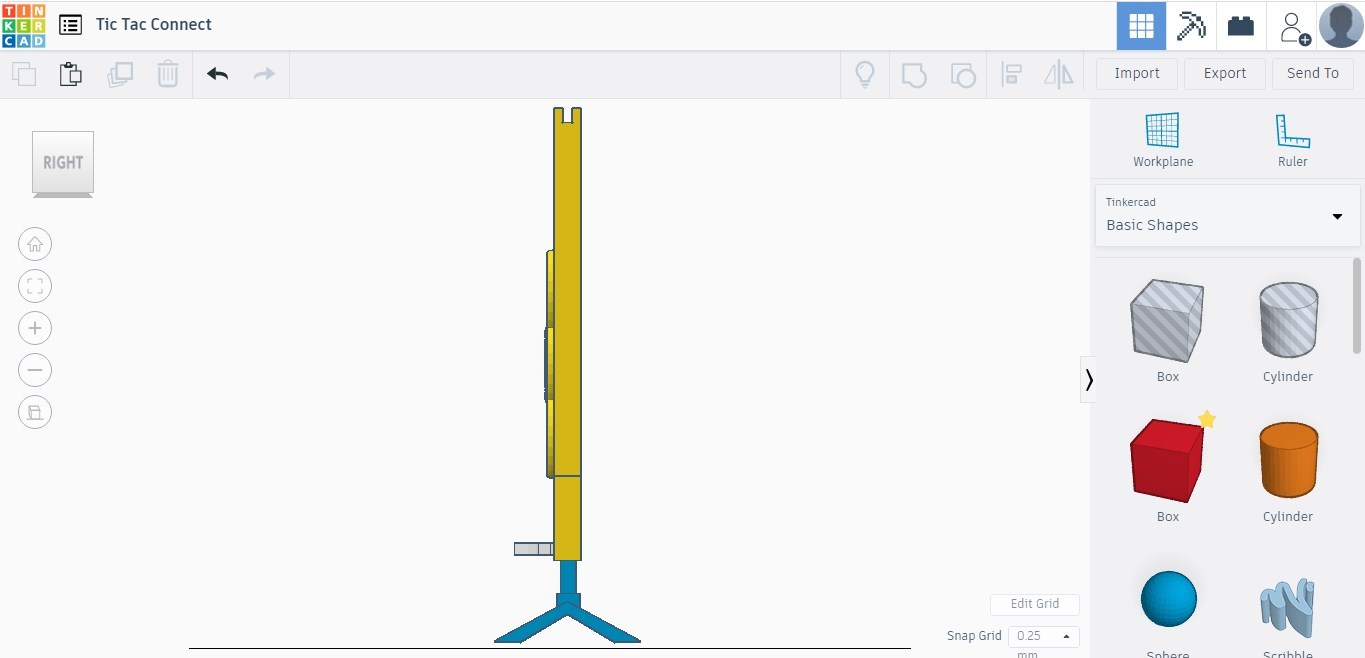Open the Bricks mode
1365x658 pixels.
point(1241,26)
